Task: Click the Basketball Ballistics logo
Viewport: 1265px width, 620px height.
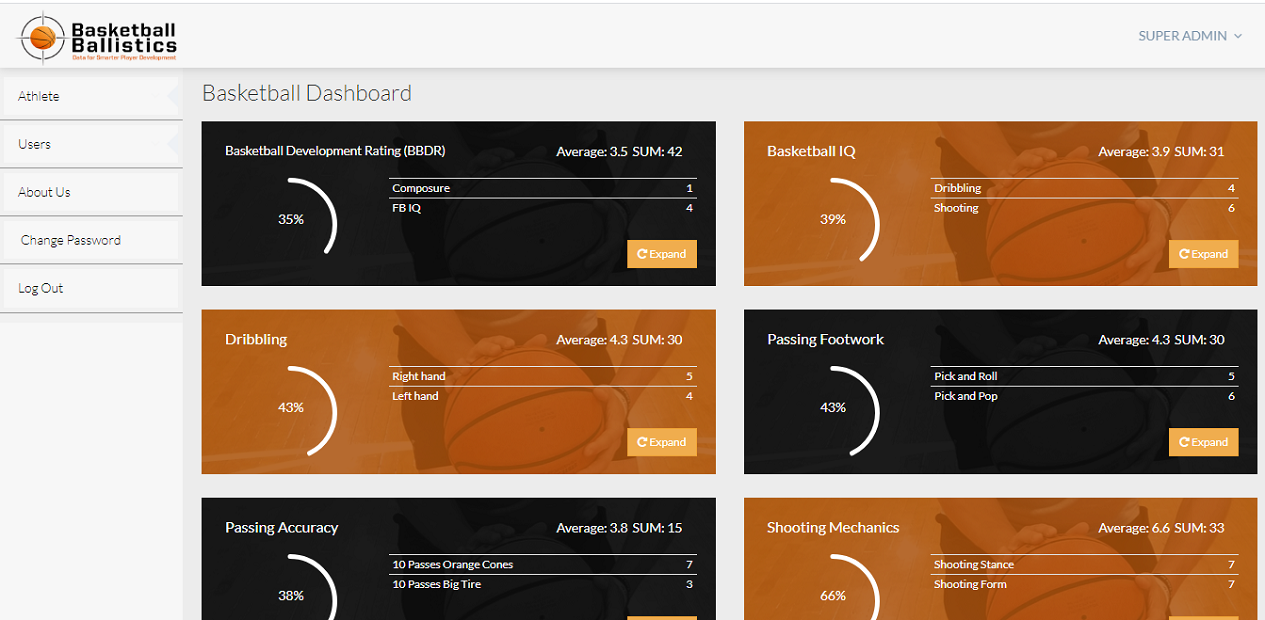Action: click(98, 37)
